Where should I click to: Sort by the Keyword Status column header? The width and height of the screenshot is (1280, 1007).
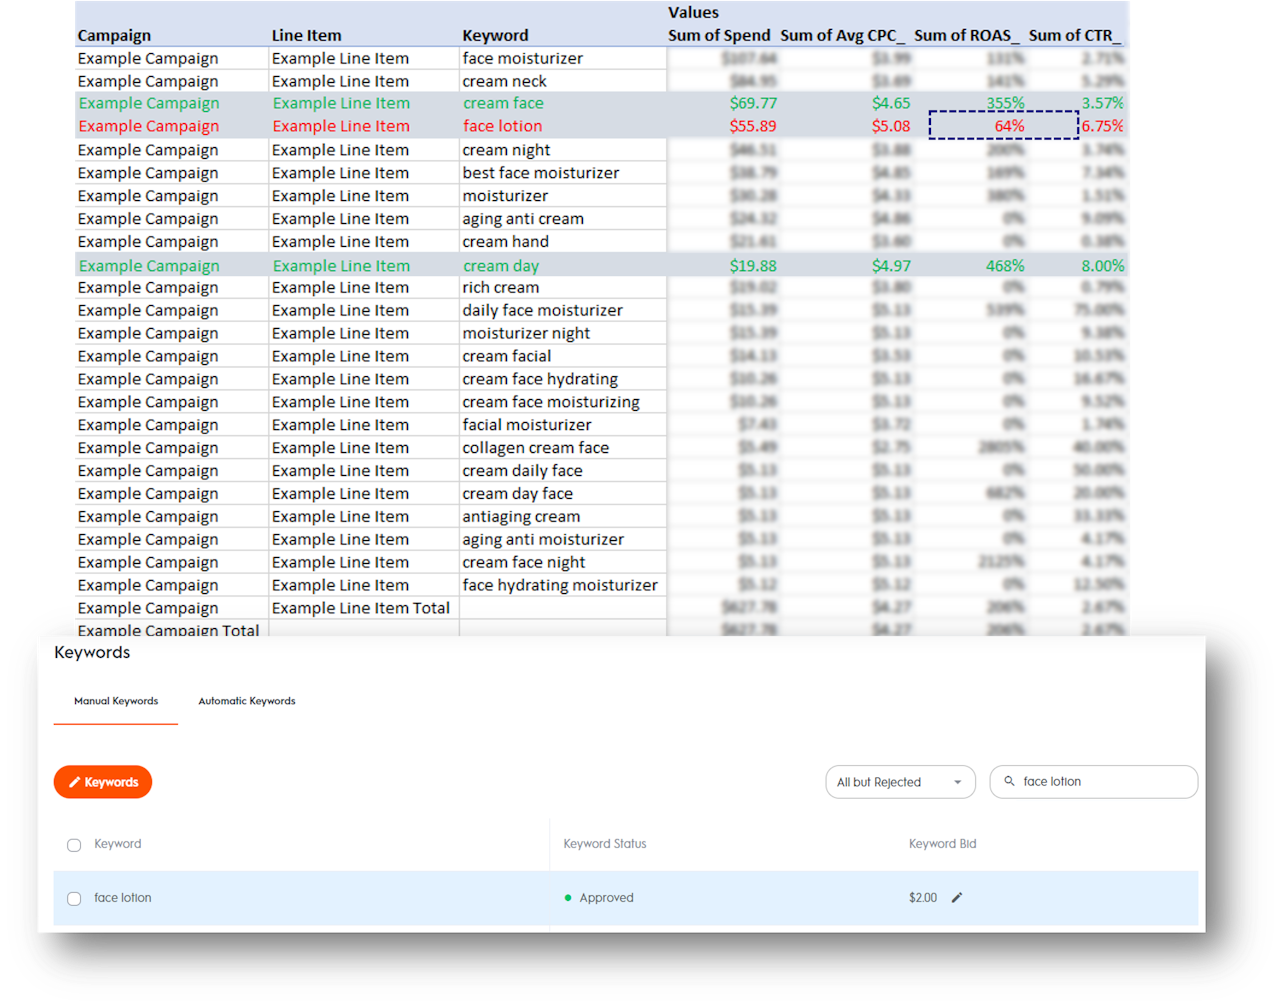click(605, 844)
